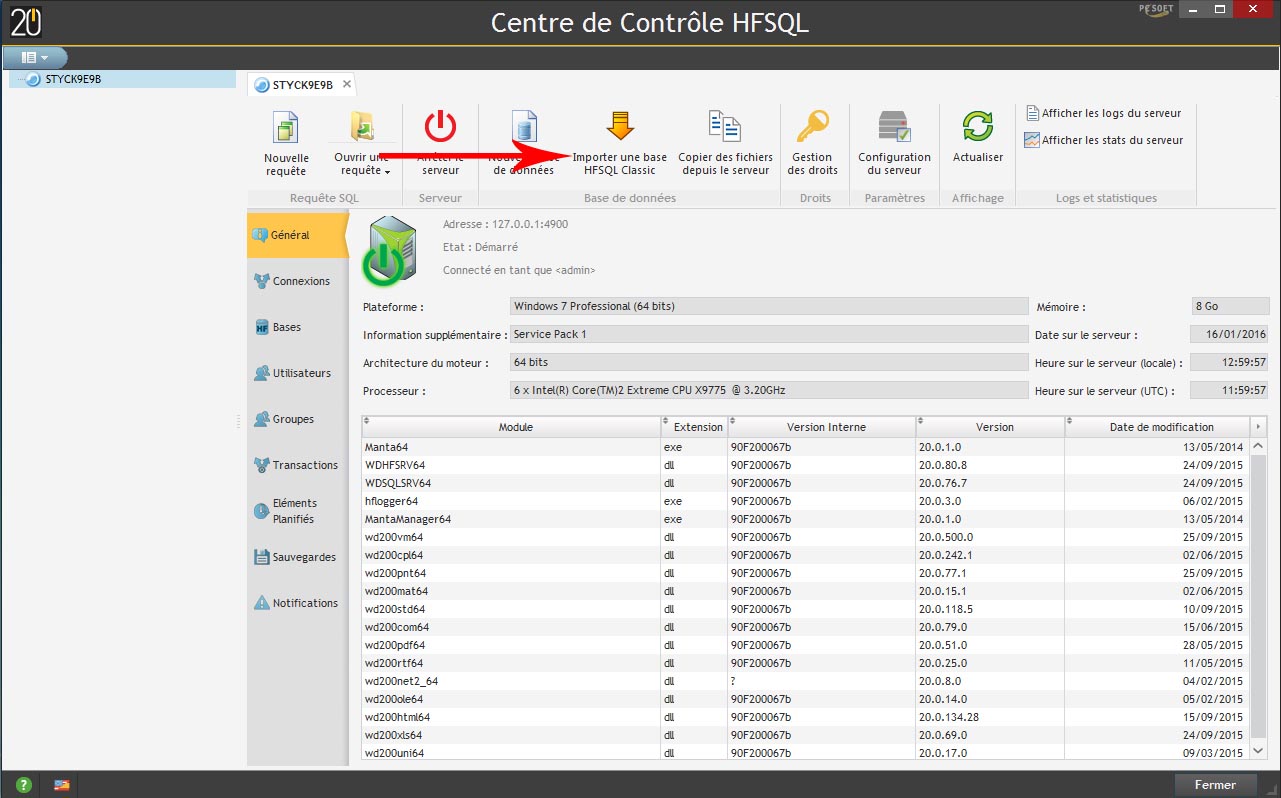Image resolution: width=1281 pixels, height=798 pixels.
Task: Expand the Ouvrir une requête dropdown arrow
Action: (387, 172)
